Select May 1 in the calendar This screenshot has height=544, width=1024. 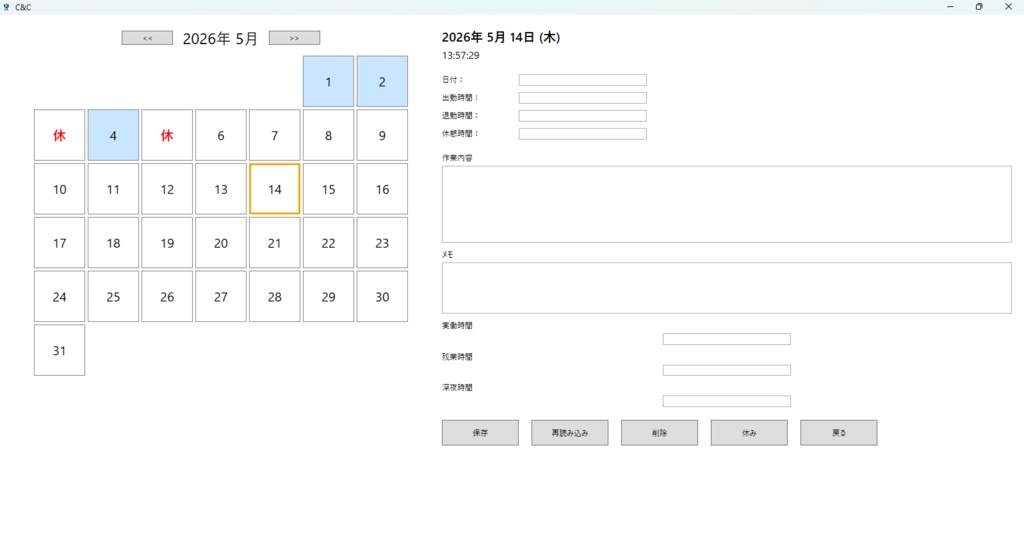[328, 82]
